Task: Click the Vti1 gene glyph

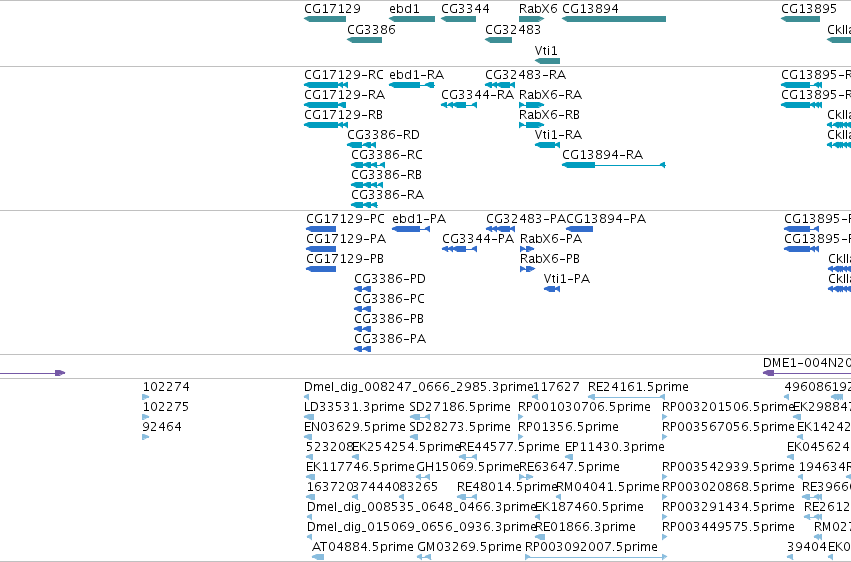Action: pos(547,61)
